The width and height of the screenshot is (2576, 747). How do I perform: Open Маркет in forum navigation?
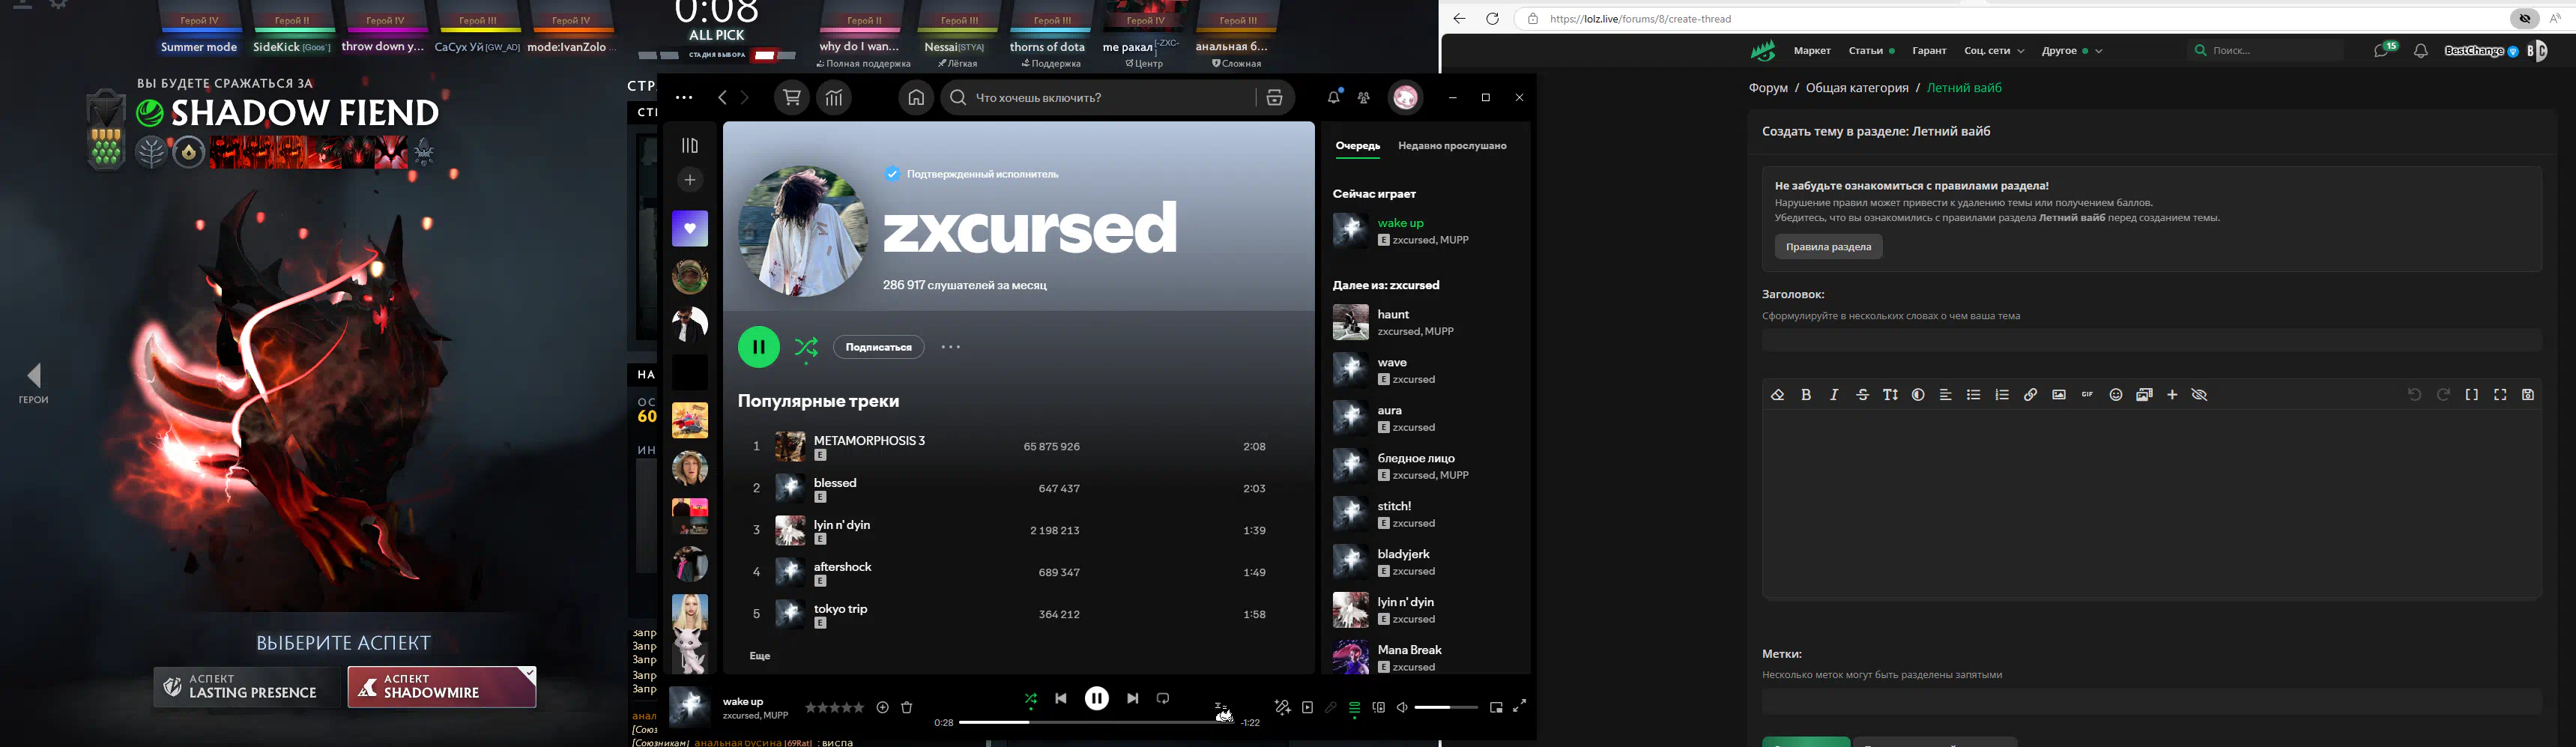[x=1812, y=51]
